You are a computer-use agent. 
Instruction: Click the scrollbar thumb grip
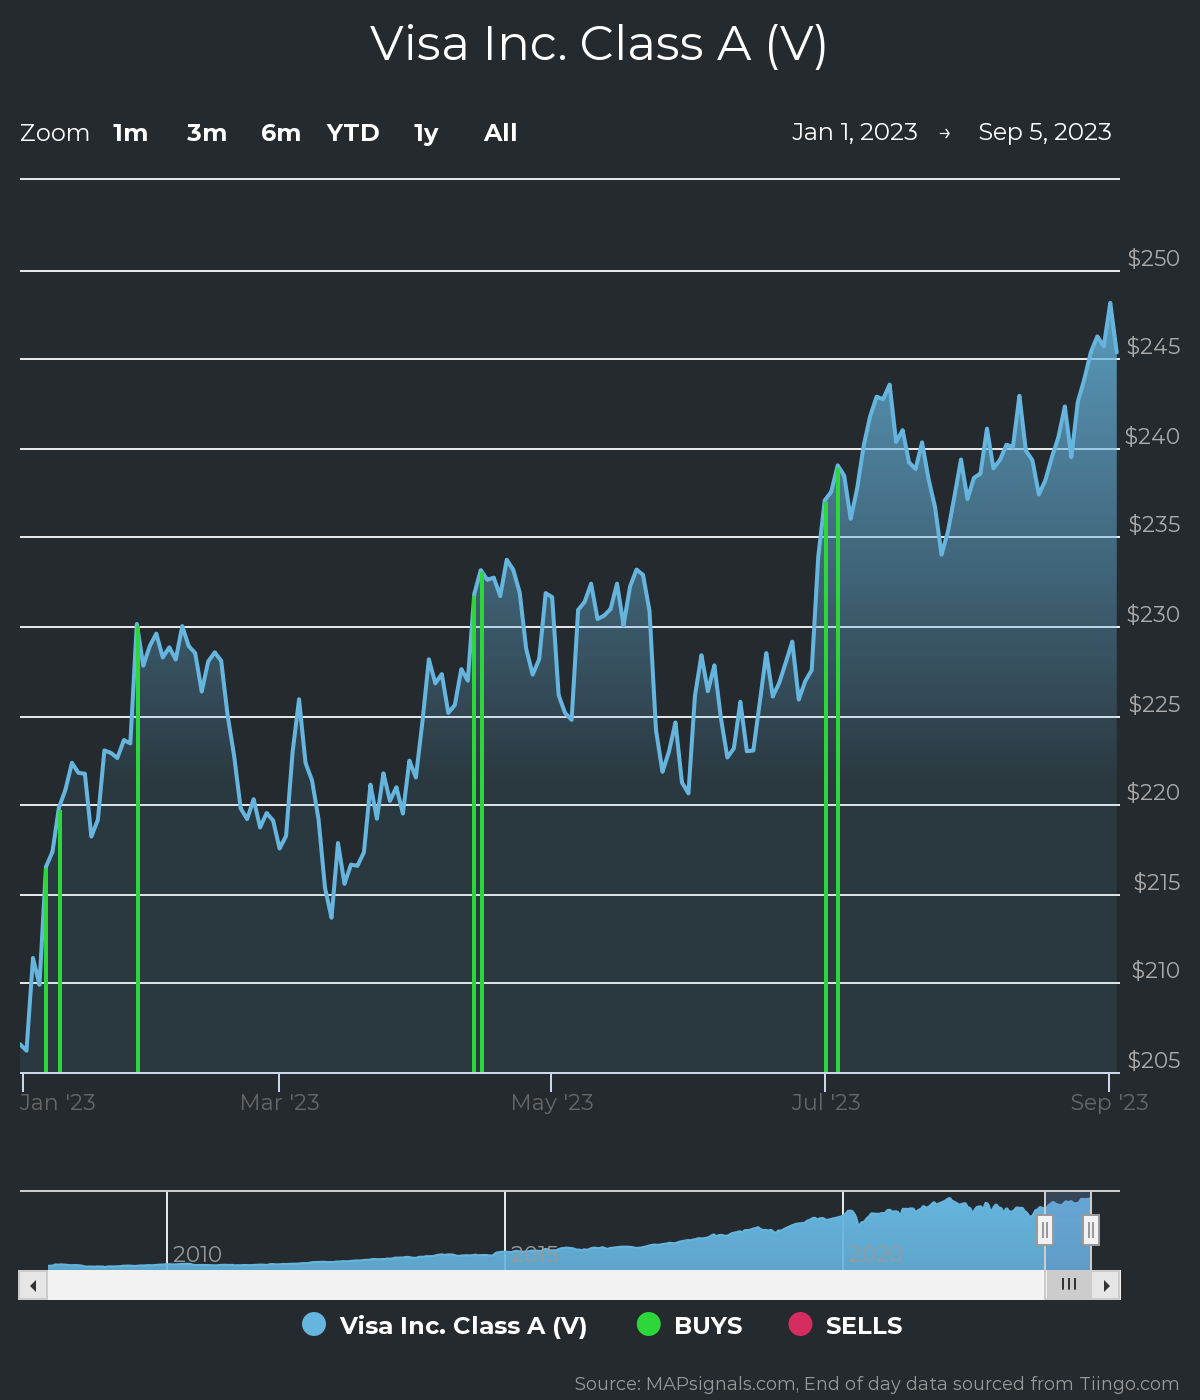click(x=1069, y=1285)
